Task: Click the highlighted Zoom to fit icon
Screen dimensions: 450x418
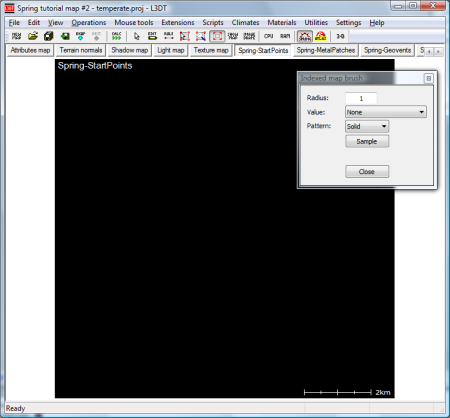Action: point(217,36)
